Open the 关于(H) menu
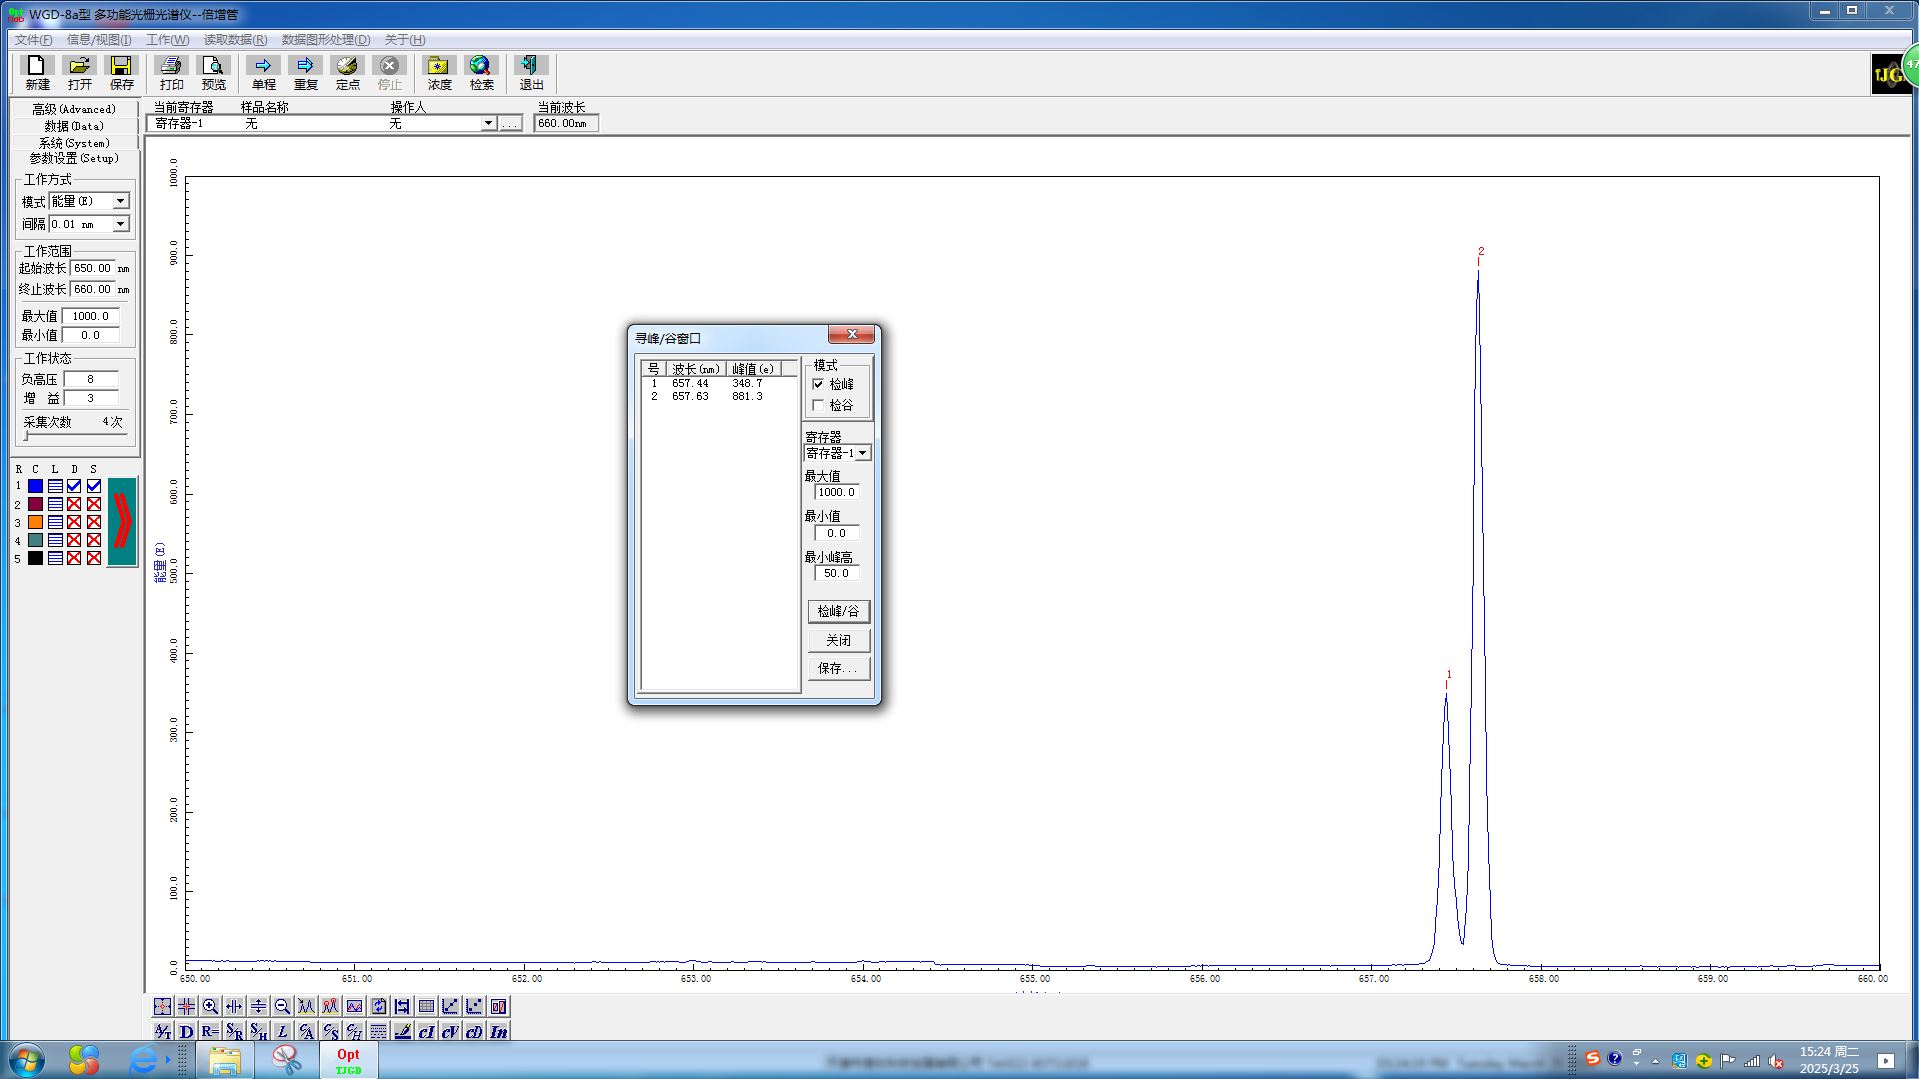Screen dimensions: 1919x1079 pyautogui.click(x=405, y=40)
